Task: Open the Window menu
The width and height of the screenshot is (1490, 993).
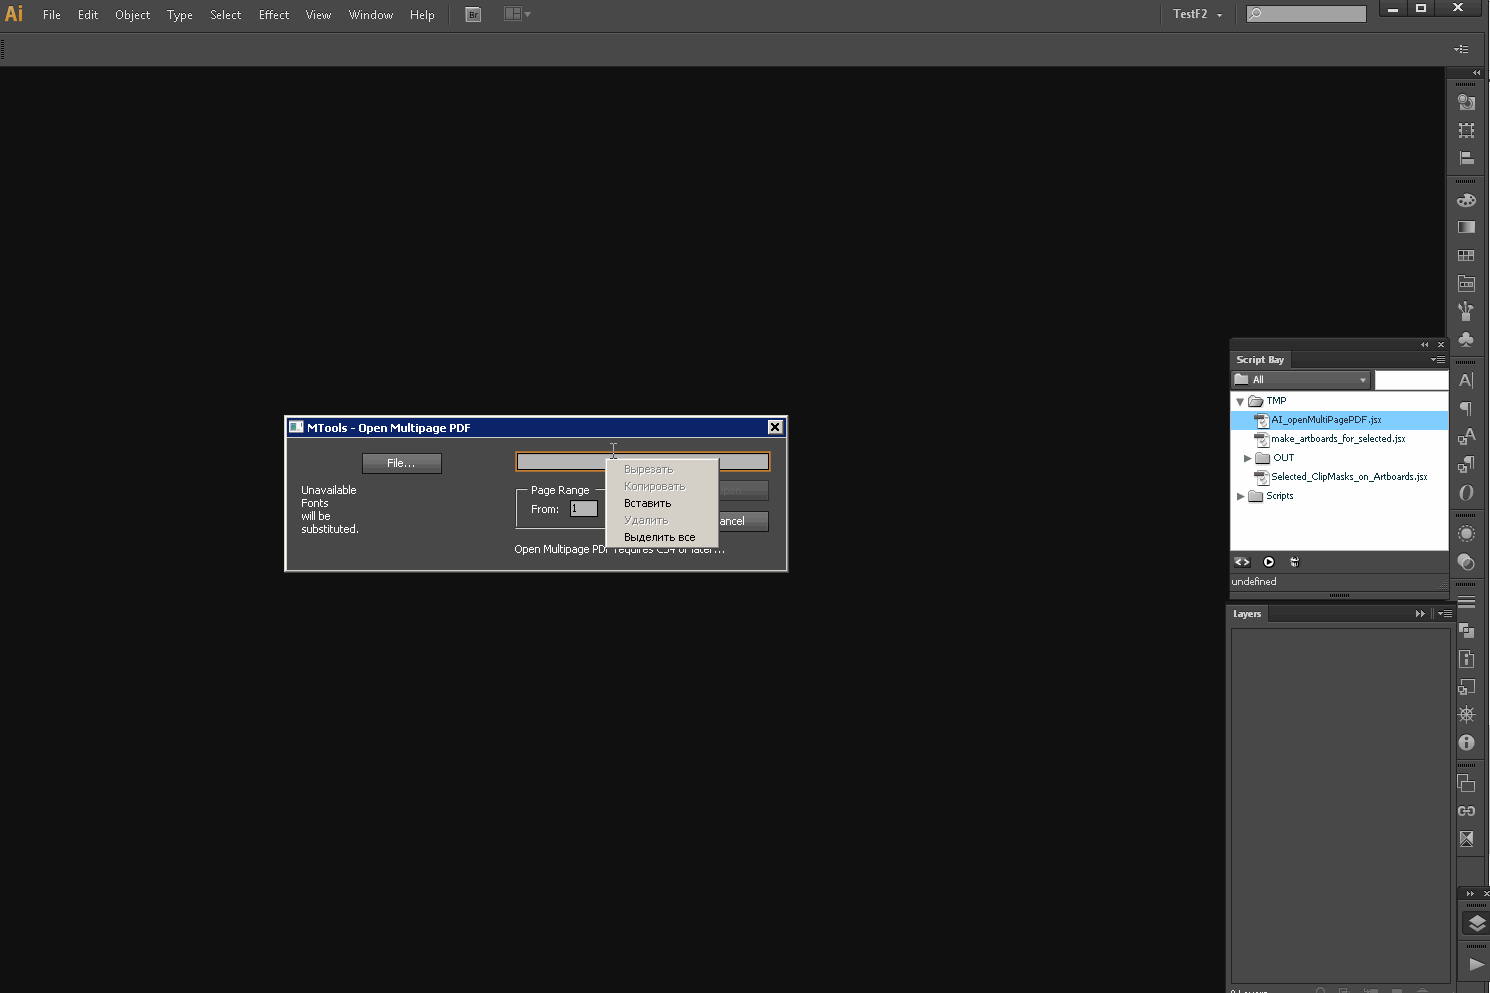Action: point(371,15)
